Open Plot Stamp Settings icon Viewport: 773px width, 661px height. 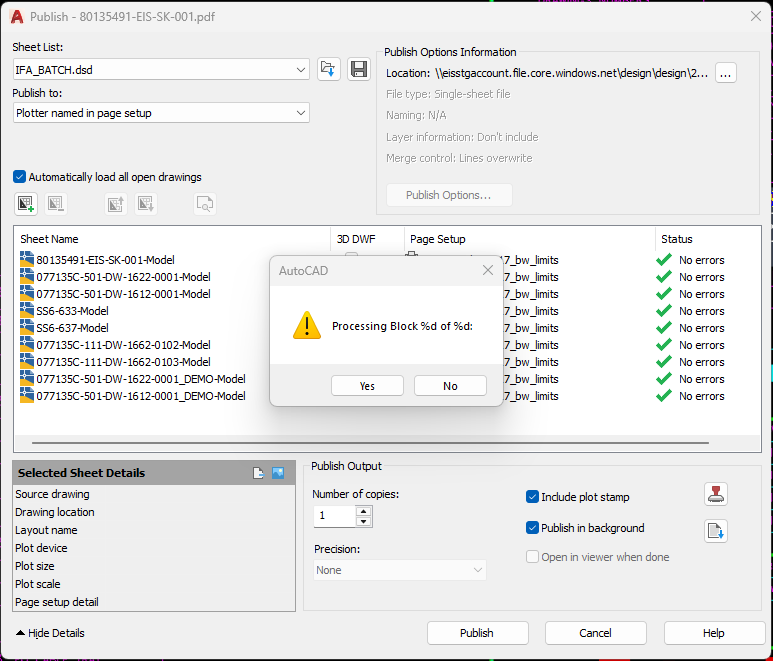tap(715, 494)
